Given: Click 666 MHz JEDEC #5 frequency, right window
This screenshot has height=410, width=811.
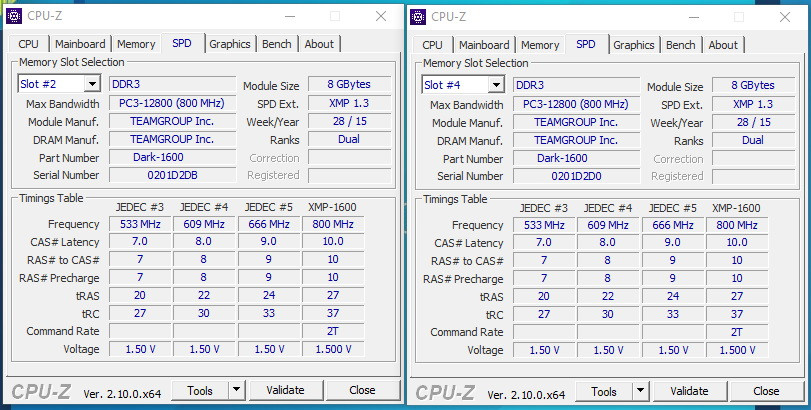Looking at the screenshot, I should tap(672, 225).
